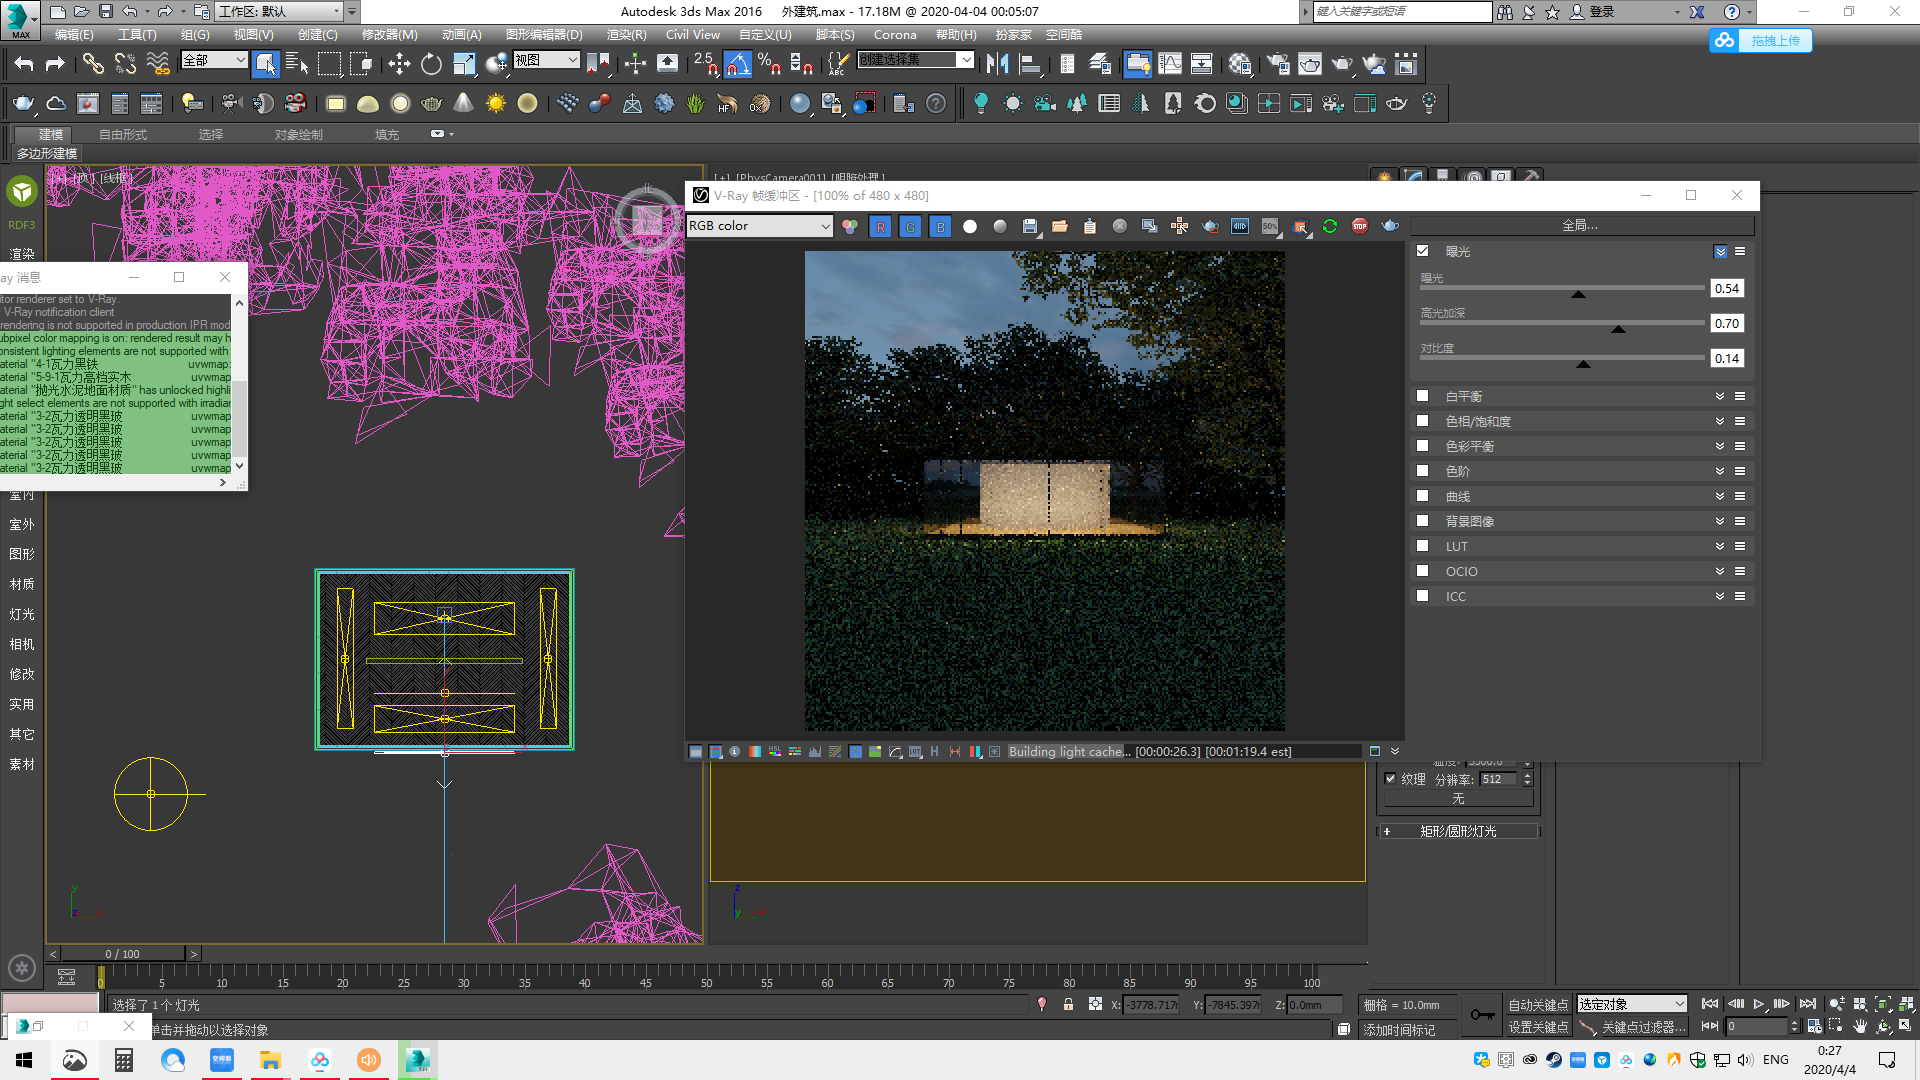Open the 渲染(R) menu
Viewport: 1920px width, 1080px height.
[626, 34]
